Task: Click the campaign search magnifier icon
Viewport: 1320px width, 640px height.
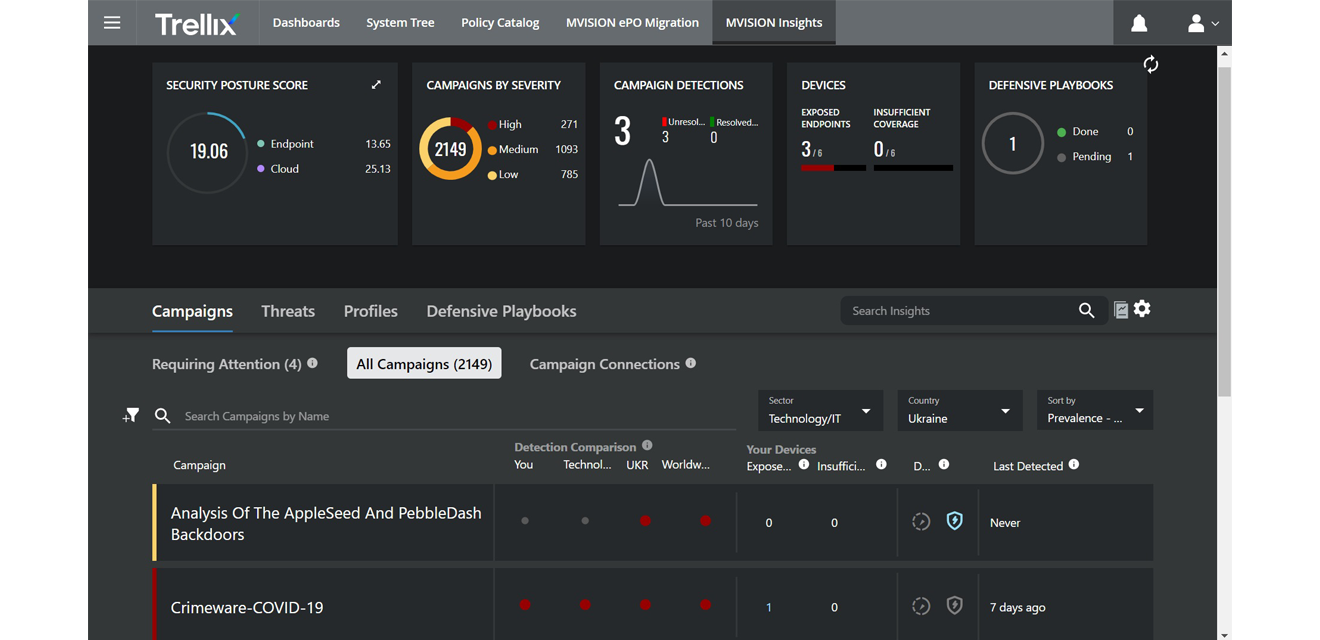Action: (163, 415)
